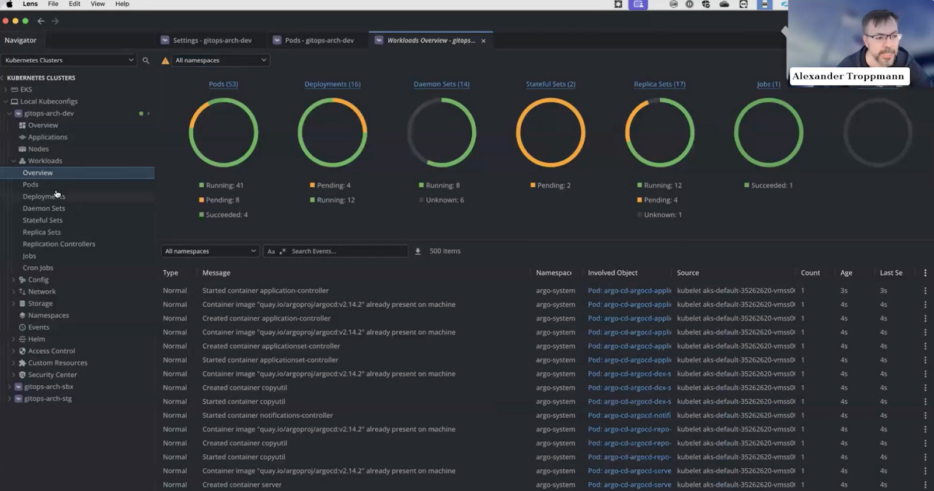Expand the Helm section chevron
The height and width of the screenshot is (491, 934).
14,339
